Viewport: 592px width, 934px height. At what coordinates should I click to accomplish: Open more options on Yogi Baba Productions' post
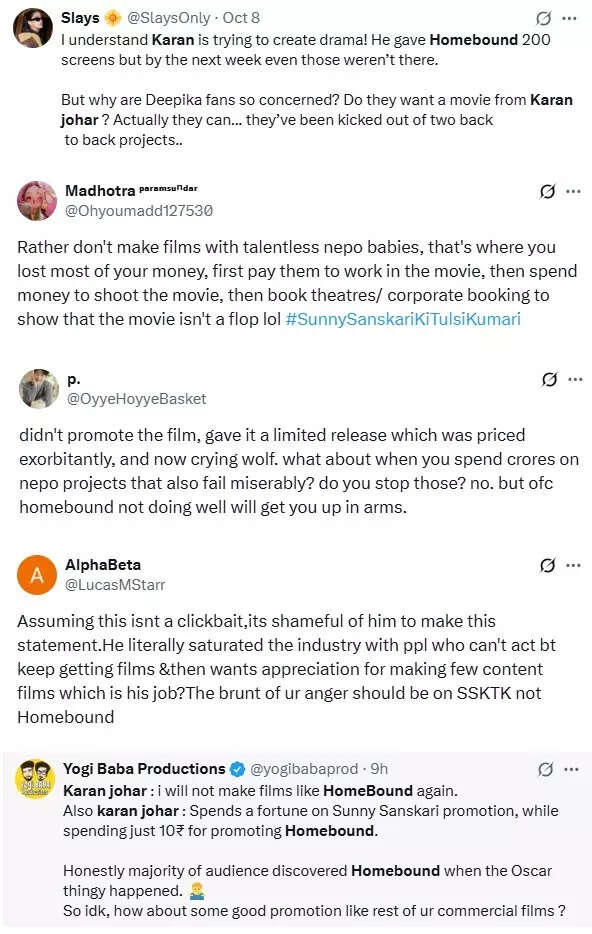pos(573,769)
